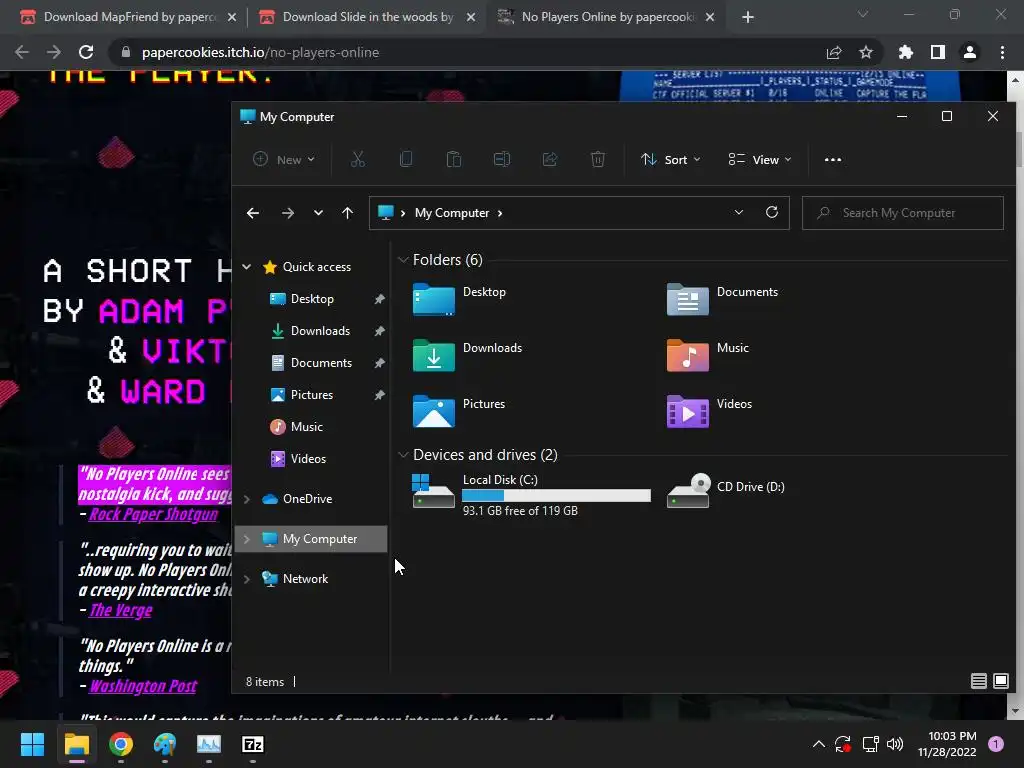Open a new Chrome tab
Screen dimensions: 1024x768
point(748,17)
